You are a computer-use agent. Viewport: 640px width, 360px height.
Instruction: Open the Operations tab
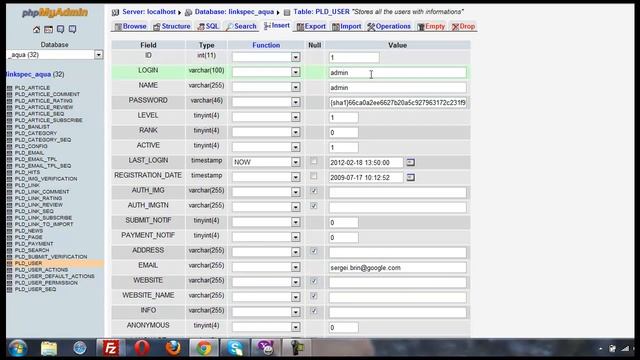pyautogui.click(x=389, y=27)
